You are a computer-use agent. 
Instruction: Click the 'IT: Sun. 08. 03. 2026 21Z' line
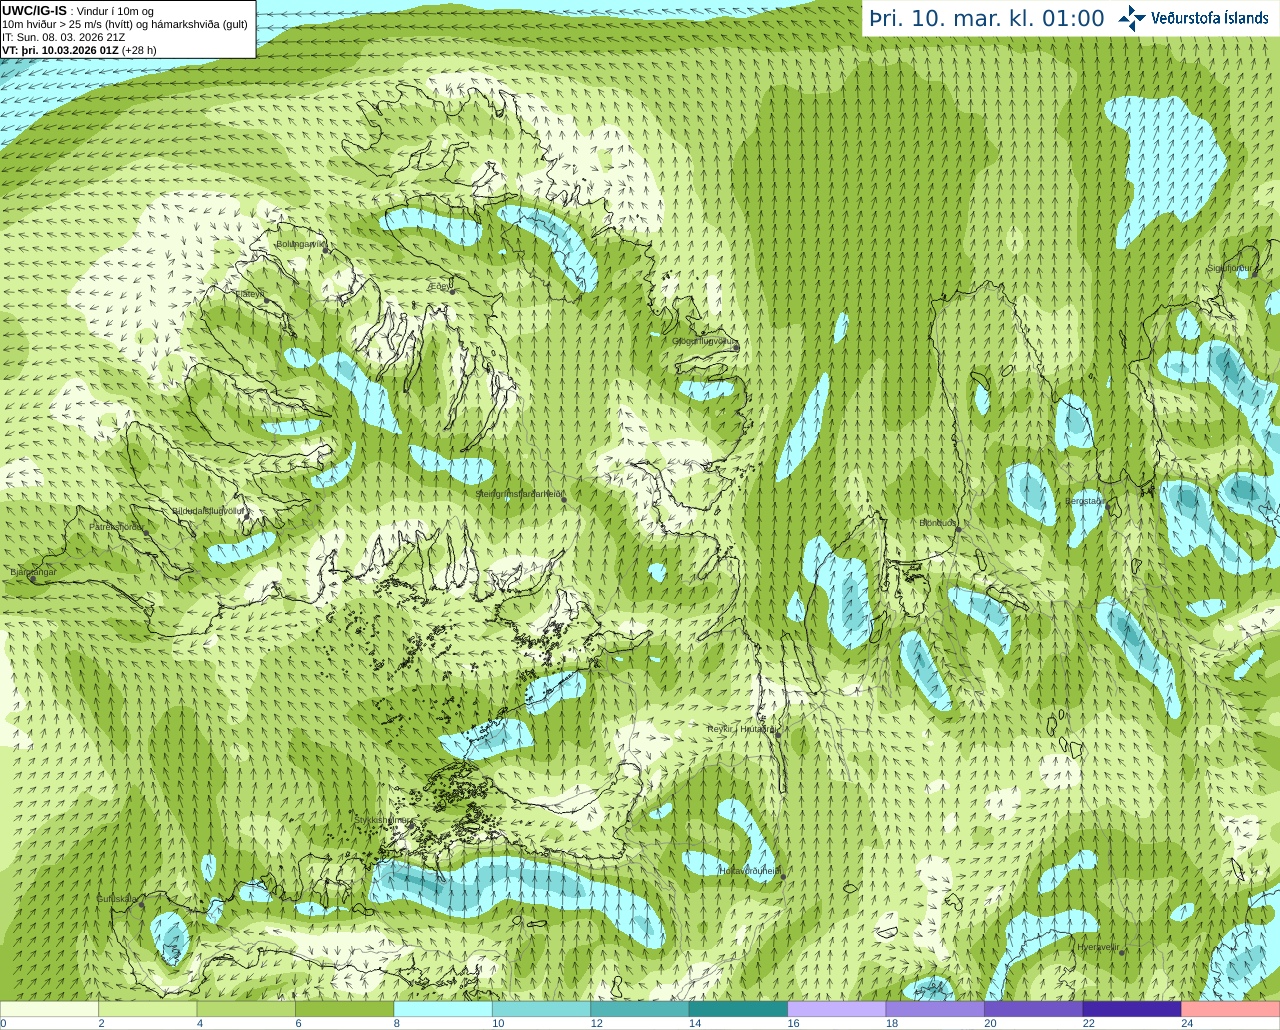tap(64, 37)
